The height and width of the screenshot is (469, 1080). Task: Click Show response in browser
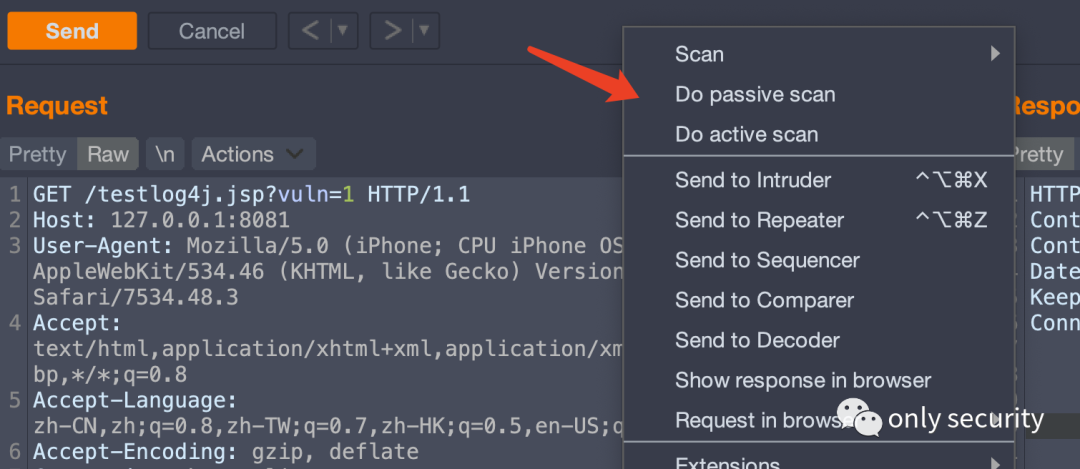tap(803, 380)
